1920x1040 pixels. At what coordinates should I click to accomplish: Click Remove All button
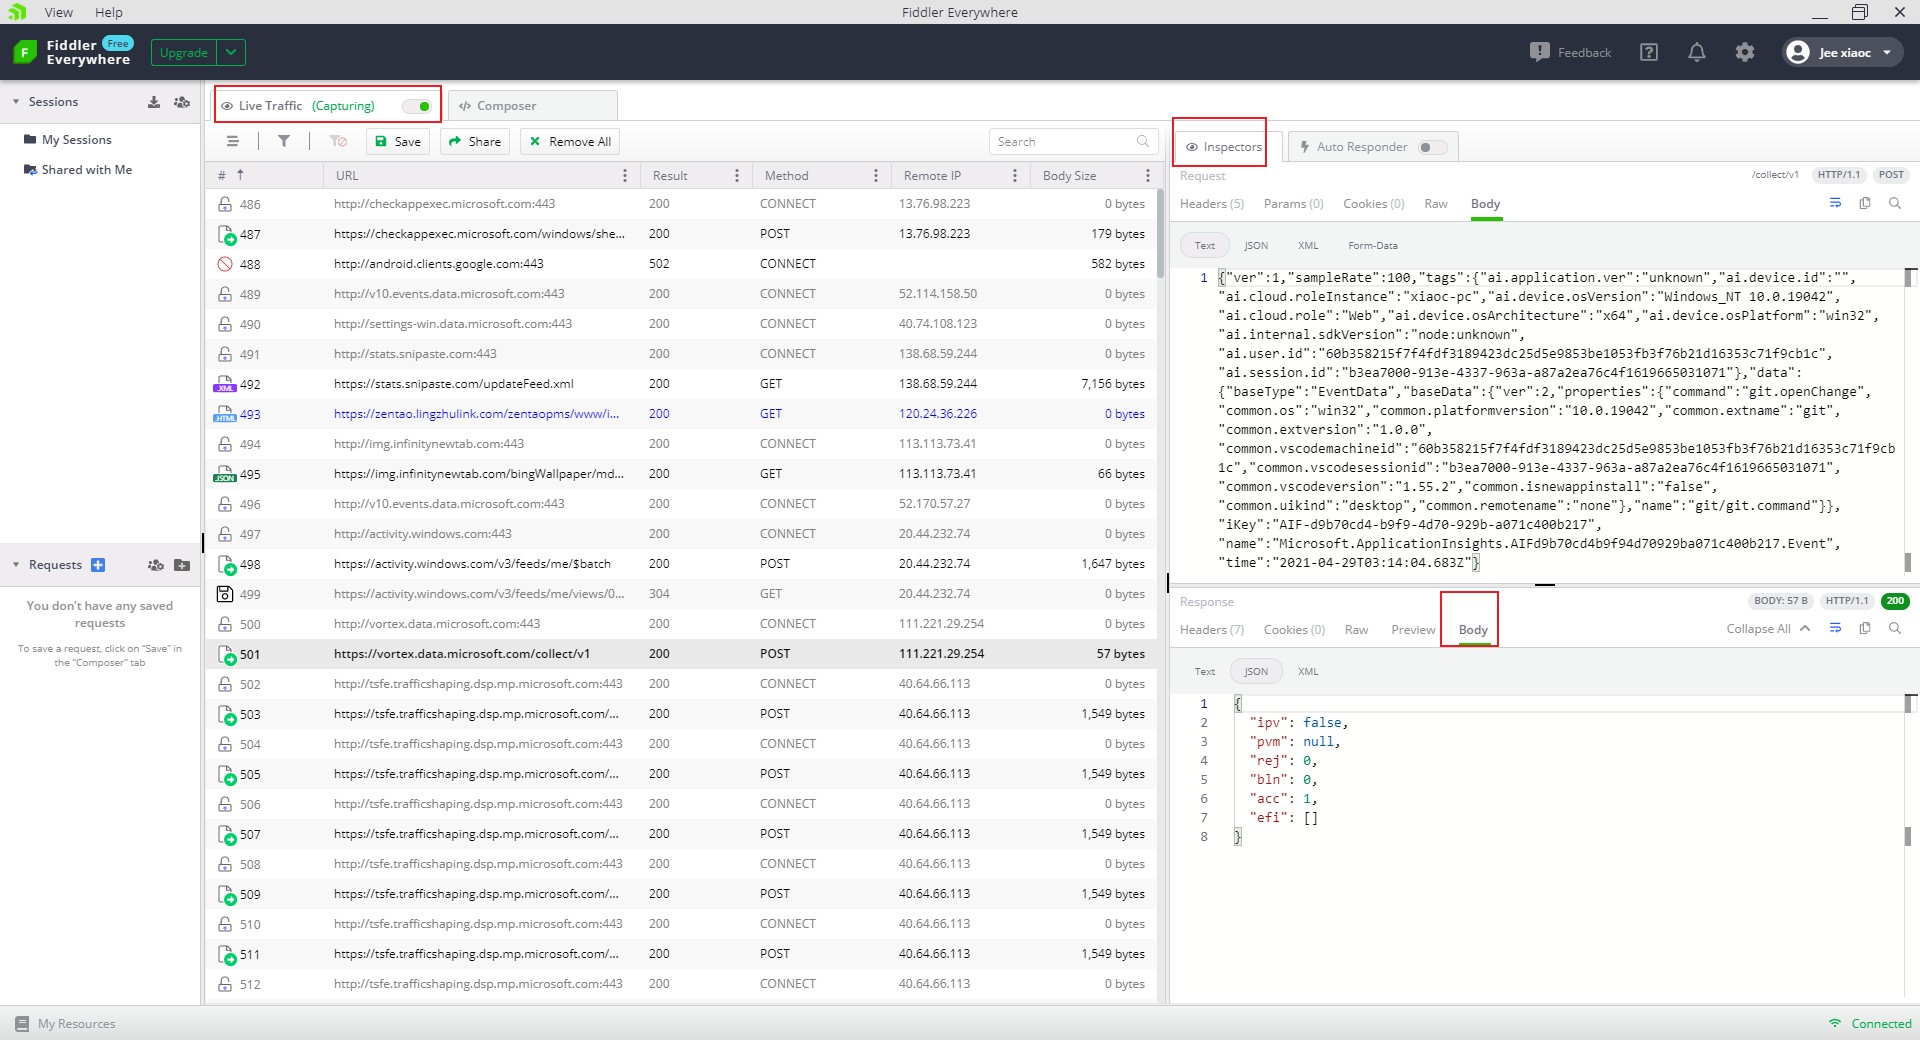click(x=570, y=141)
